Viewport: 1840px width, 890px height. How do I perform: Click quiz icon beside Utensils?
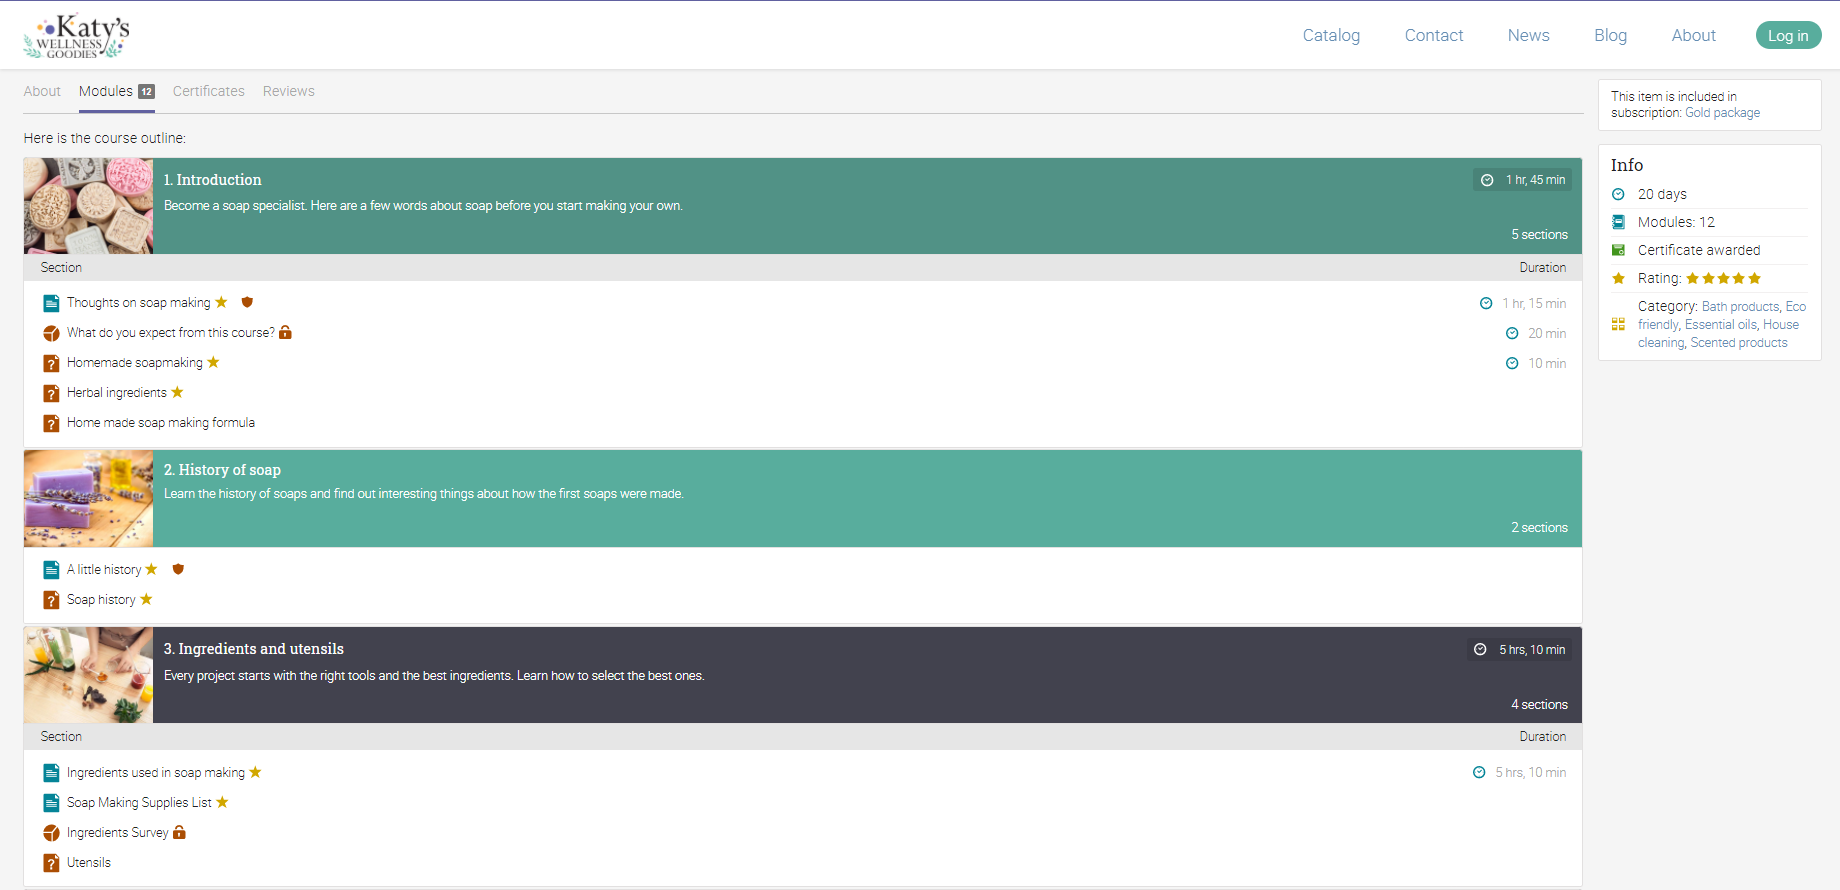click(51, 863)
